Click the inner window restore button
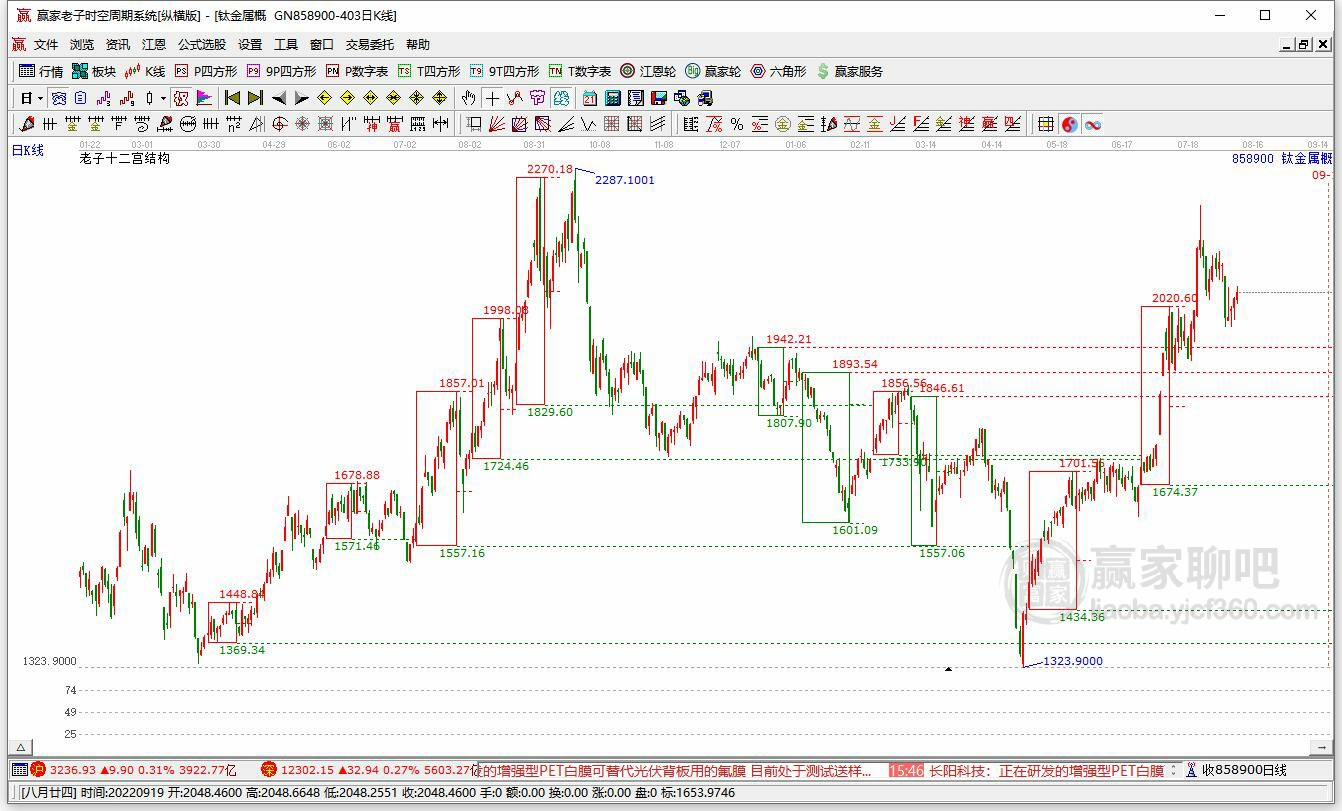Image resolution: width=1342 pixels, height=811 pixels. click(1304, 45)
